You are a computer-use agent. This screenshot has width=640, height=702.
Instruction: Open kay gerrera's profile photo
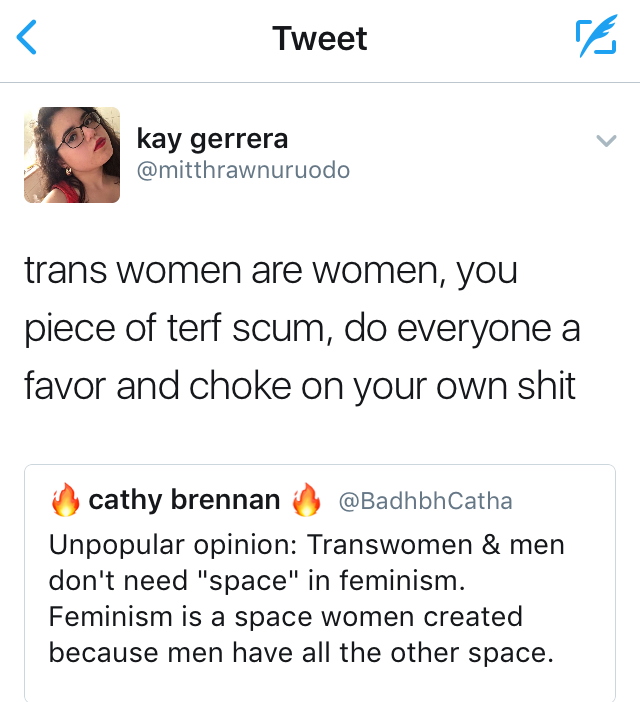(x=72, y=155)
